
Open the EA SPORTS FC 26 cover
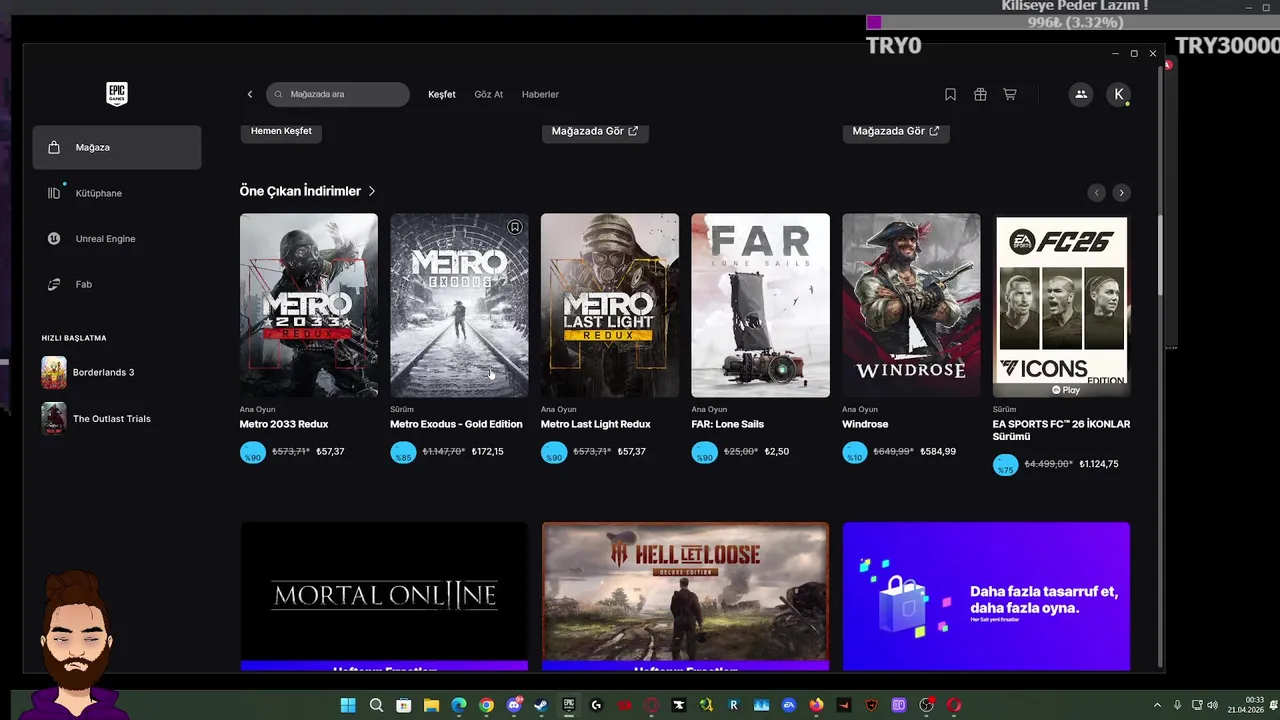(x=1061, y=305)
